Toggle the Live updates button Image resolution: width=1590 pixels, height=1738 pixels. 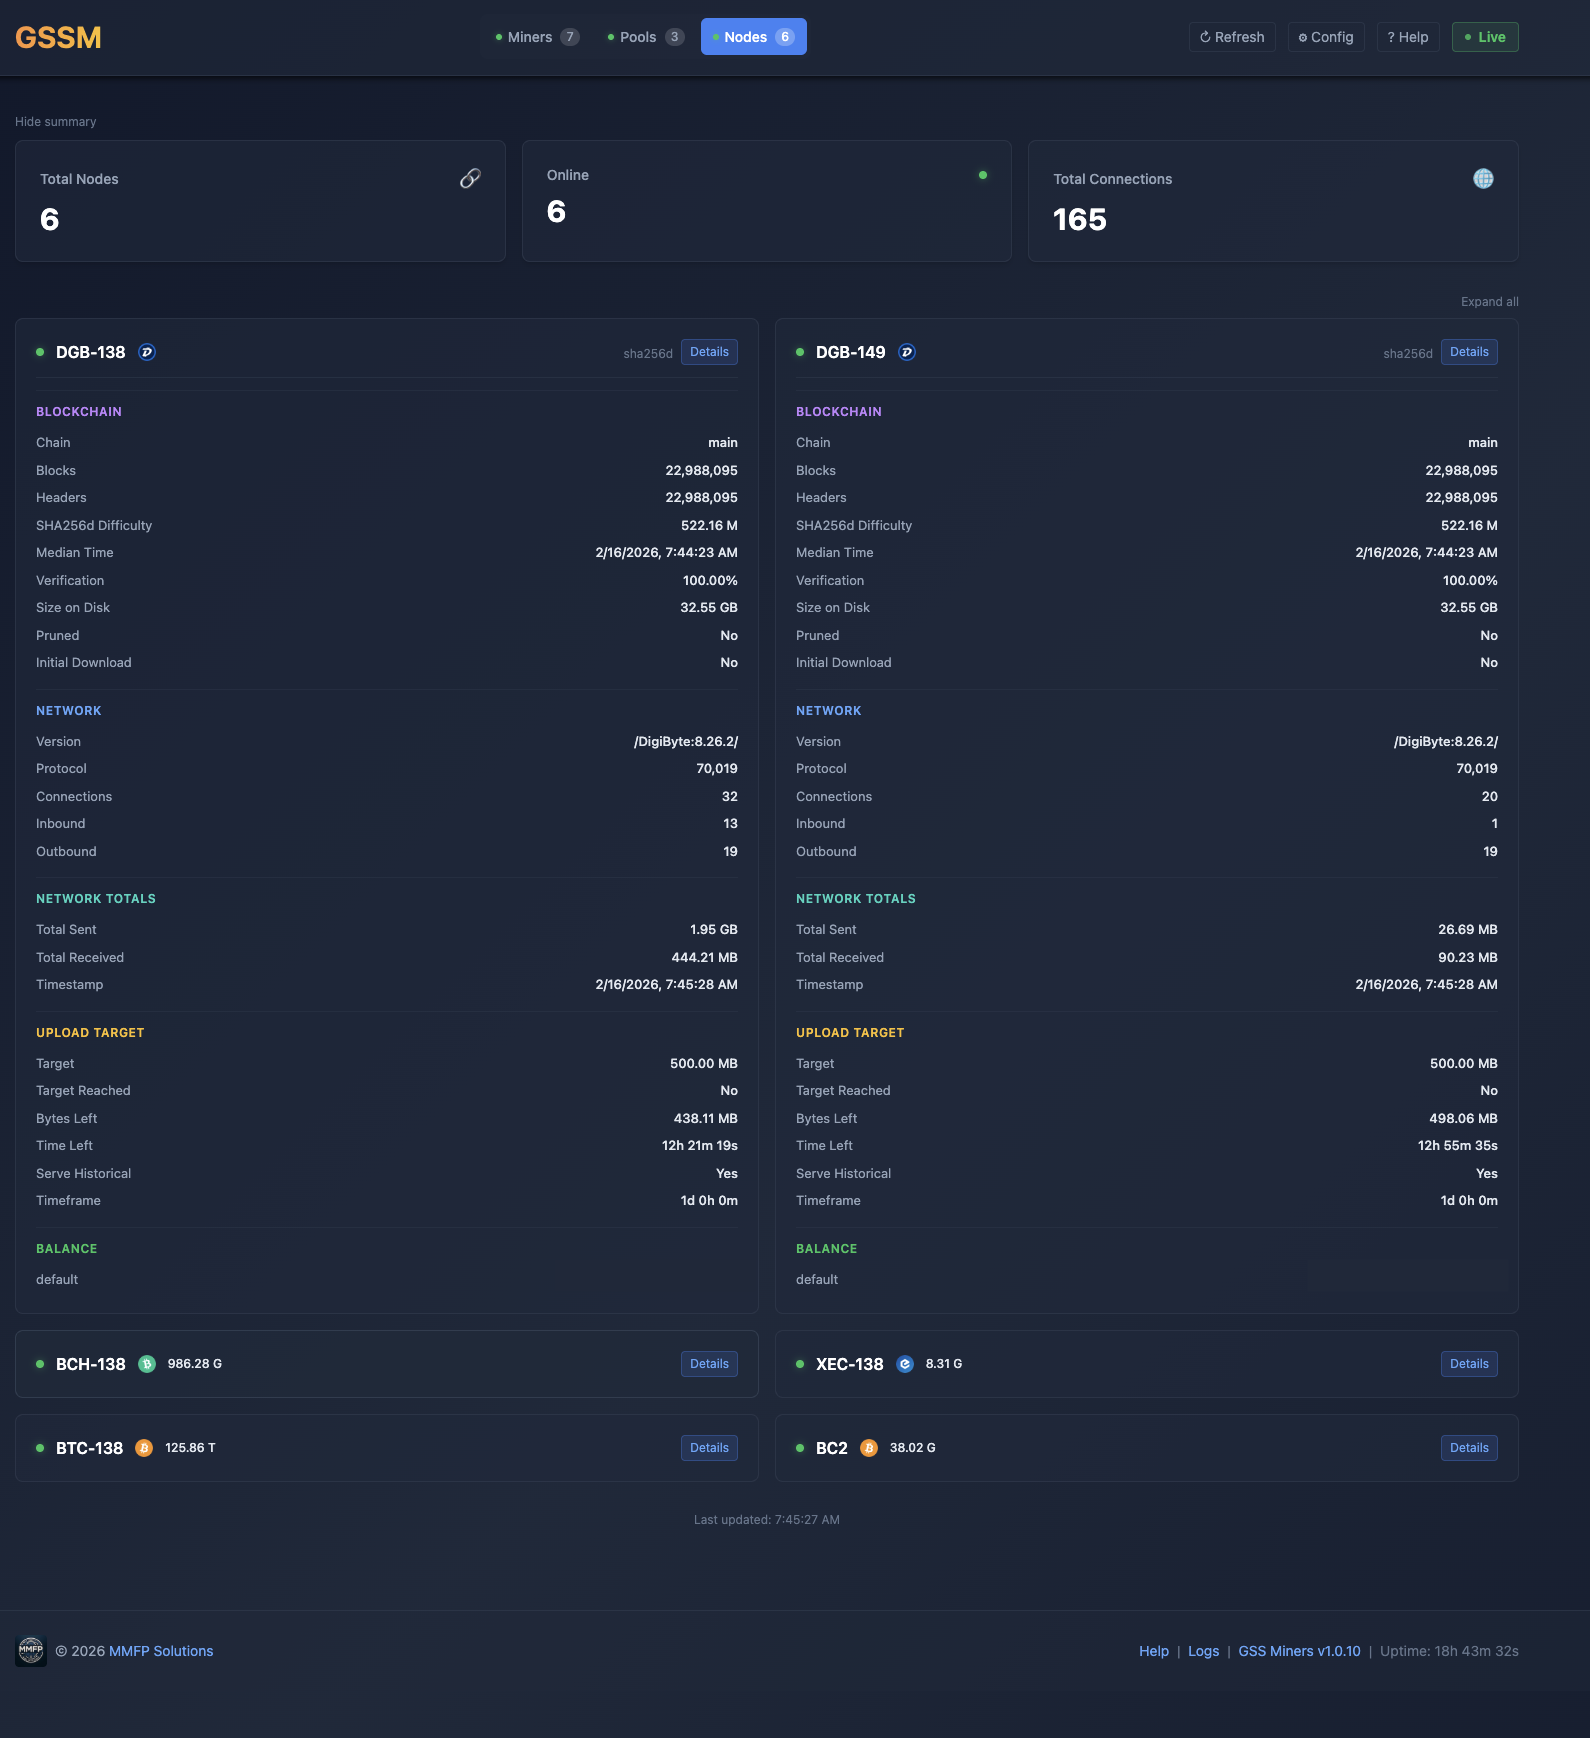(x=1485, y=37)
